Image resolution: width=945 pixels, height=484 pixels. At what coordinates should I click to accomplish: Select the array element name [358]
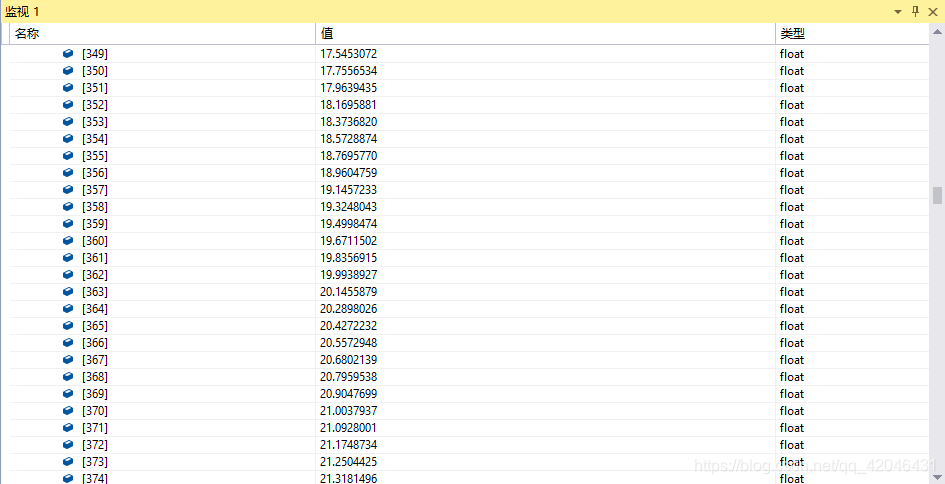pos(95,207)
